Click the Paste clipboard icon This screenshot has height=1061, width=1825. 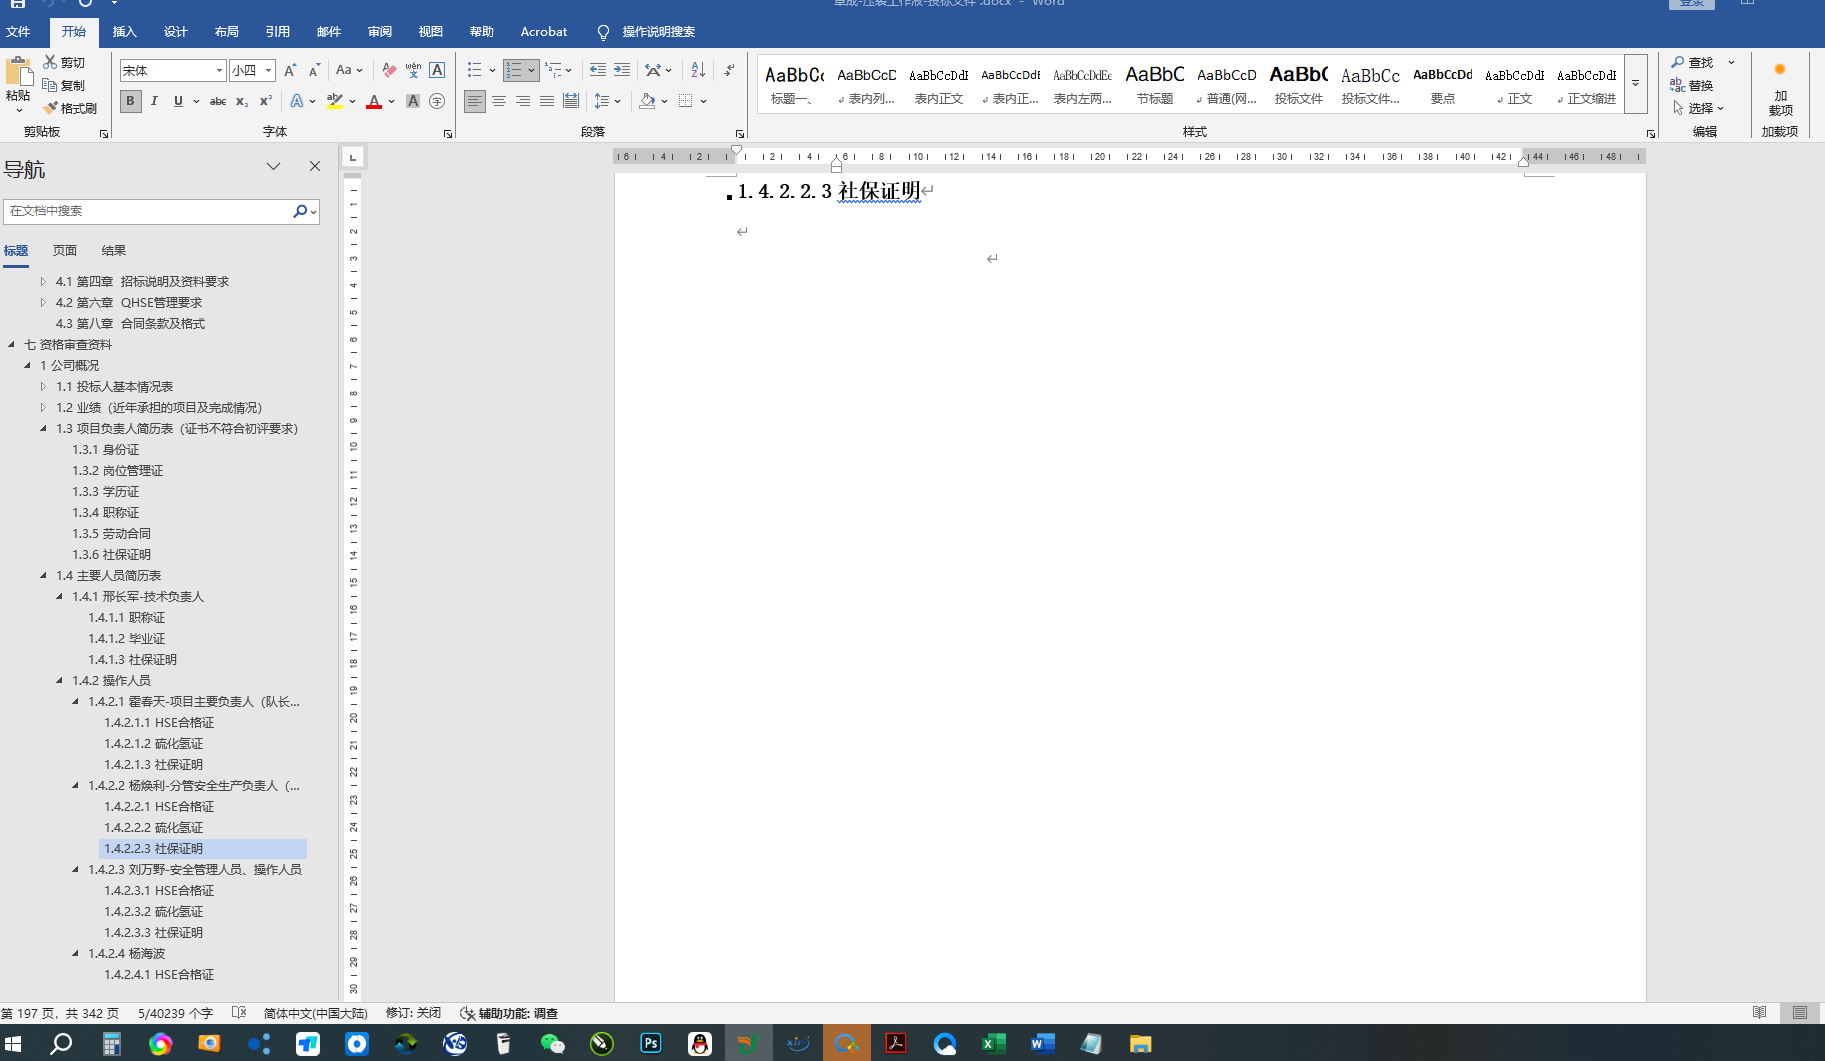coord(18,73)
